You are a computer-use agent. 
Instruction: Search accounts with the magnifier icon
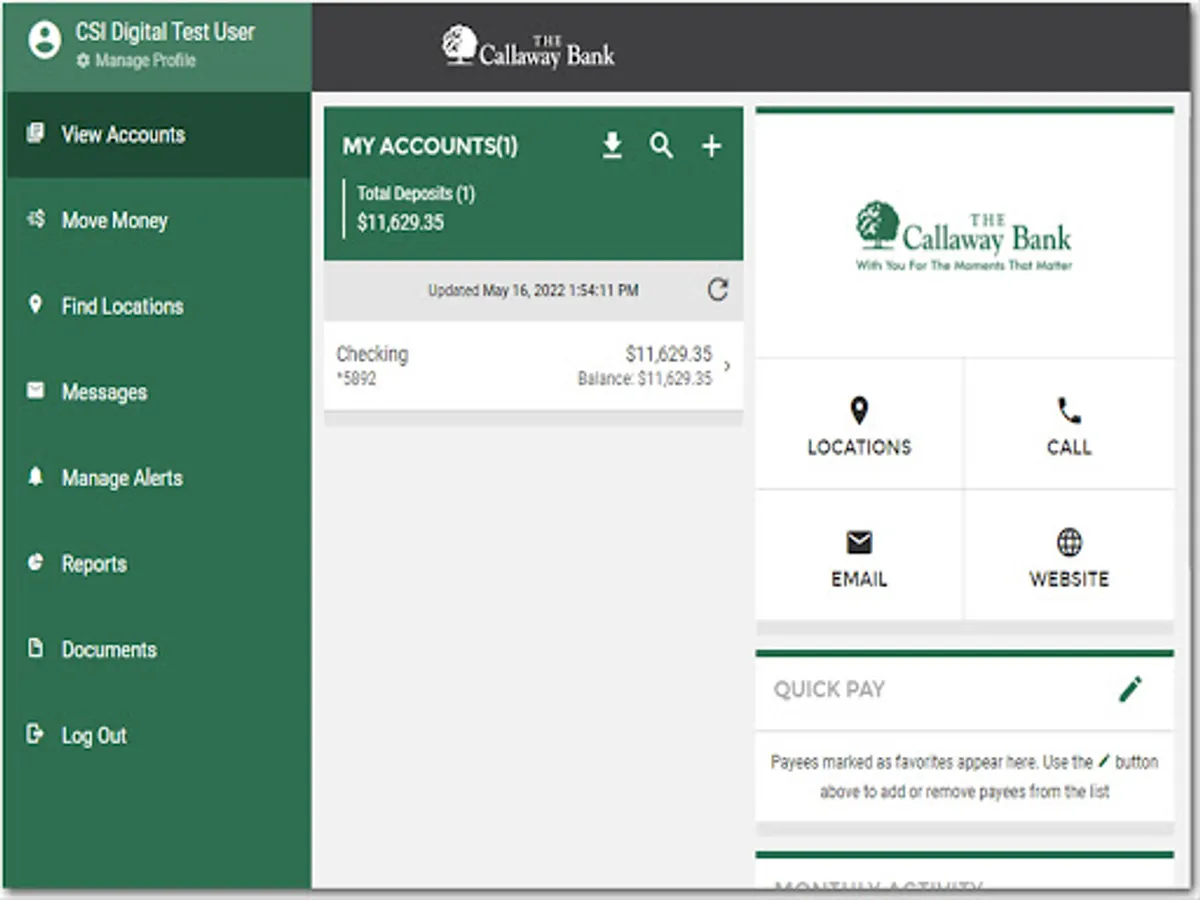[x=661, y=146]
